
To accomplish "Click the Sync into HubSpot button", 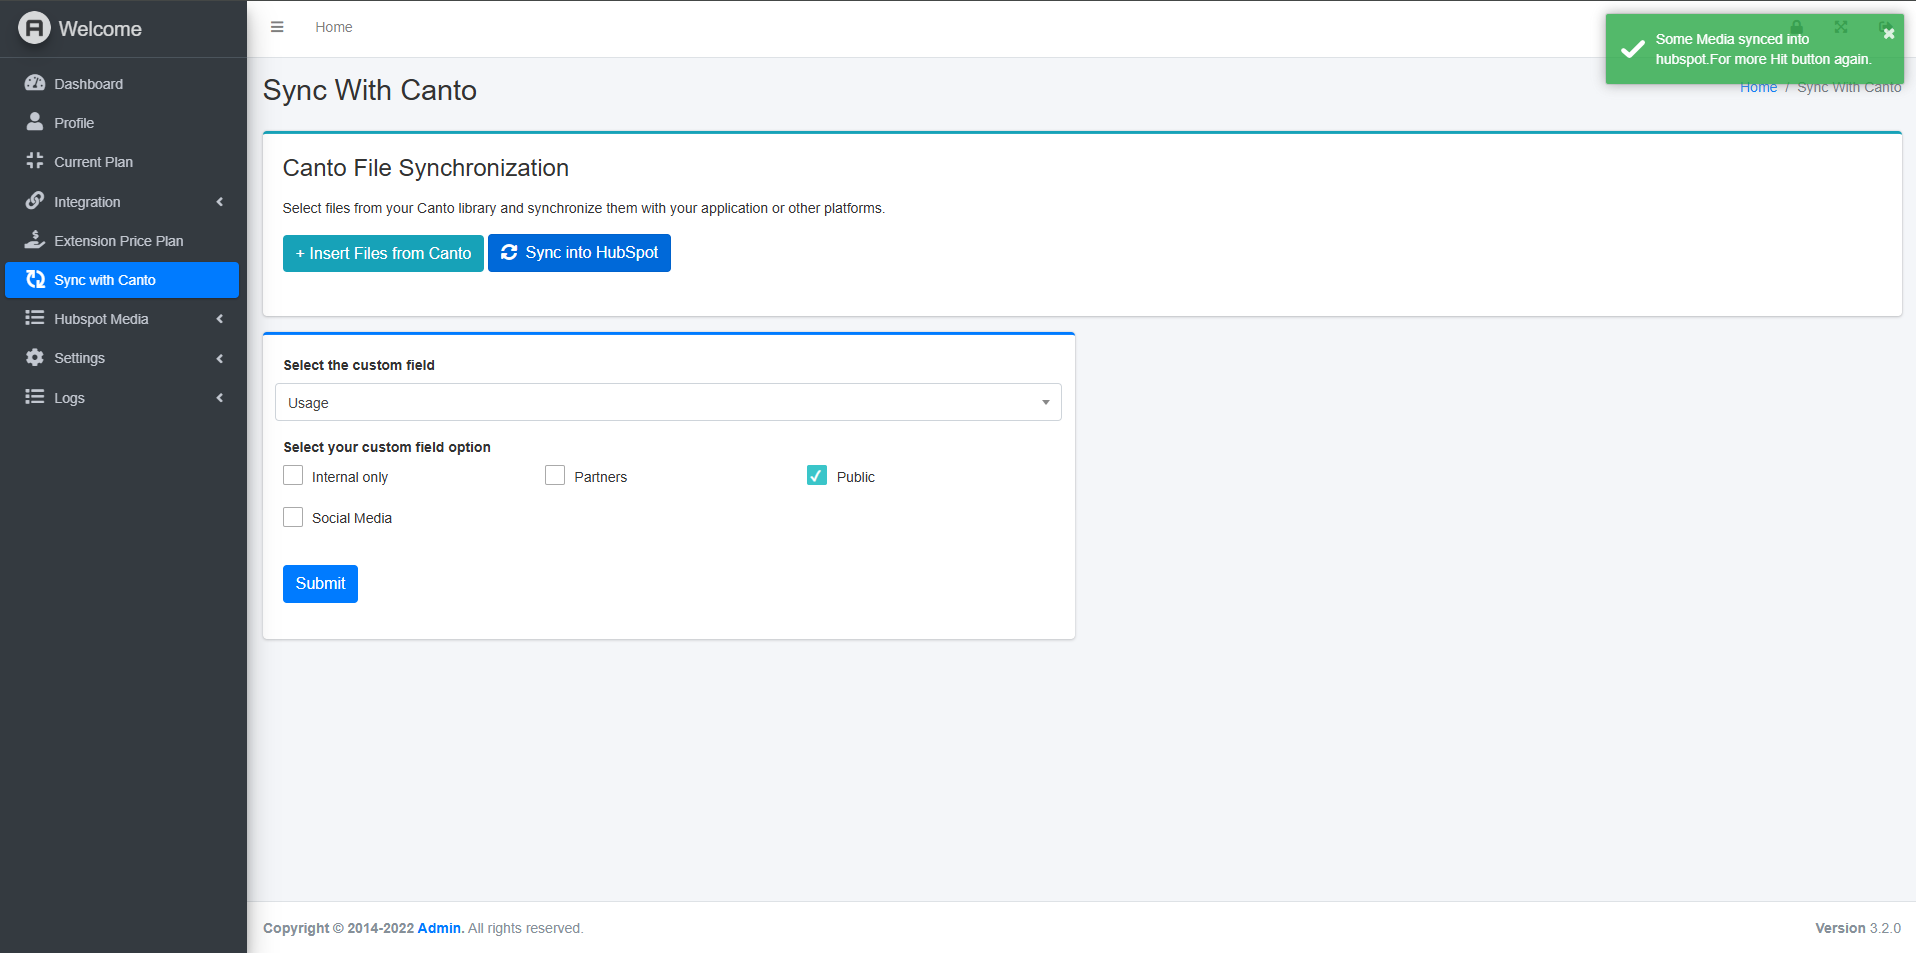I will 579,253.
